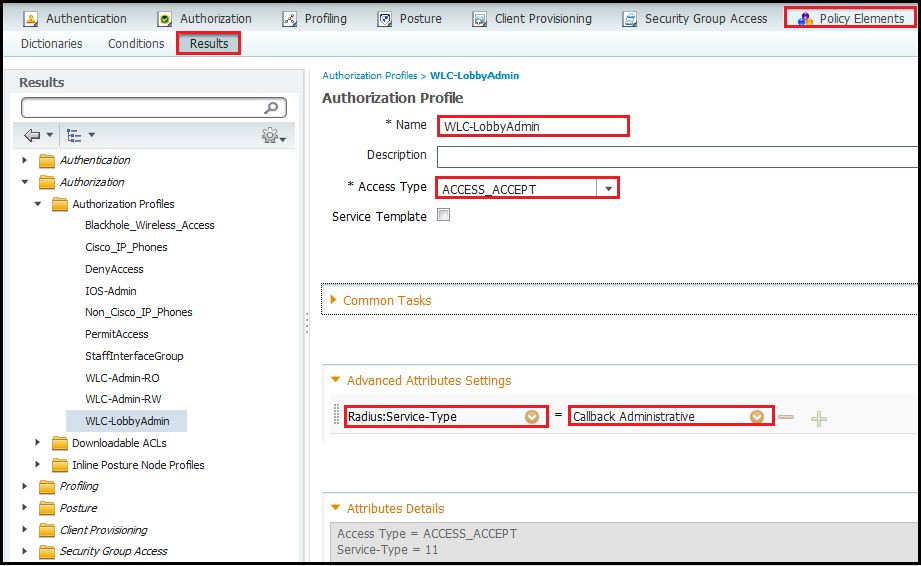Click the Security Group Access folder icon

click(x=46, y=551)
